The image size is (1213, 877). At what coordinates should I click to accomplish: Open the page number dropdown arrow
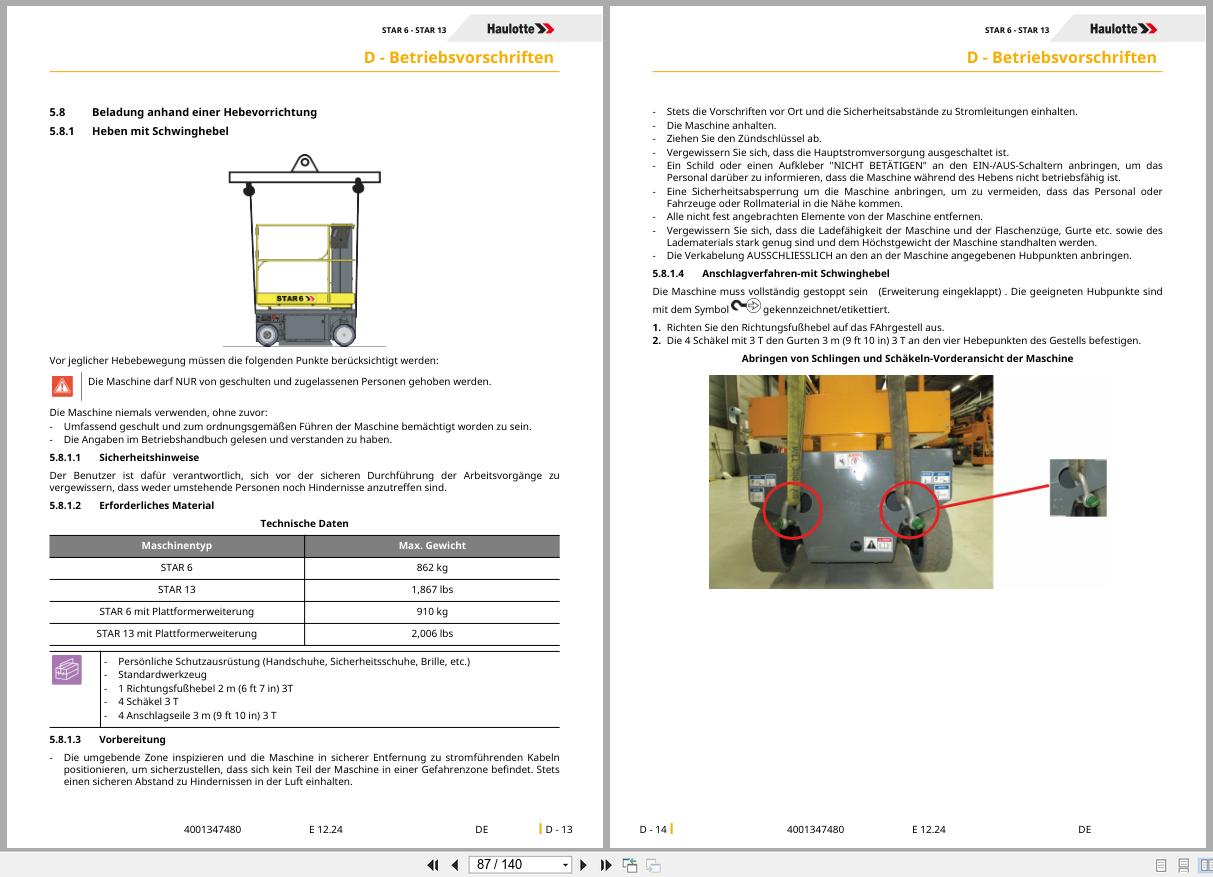(x=565, y=865)
